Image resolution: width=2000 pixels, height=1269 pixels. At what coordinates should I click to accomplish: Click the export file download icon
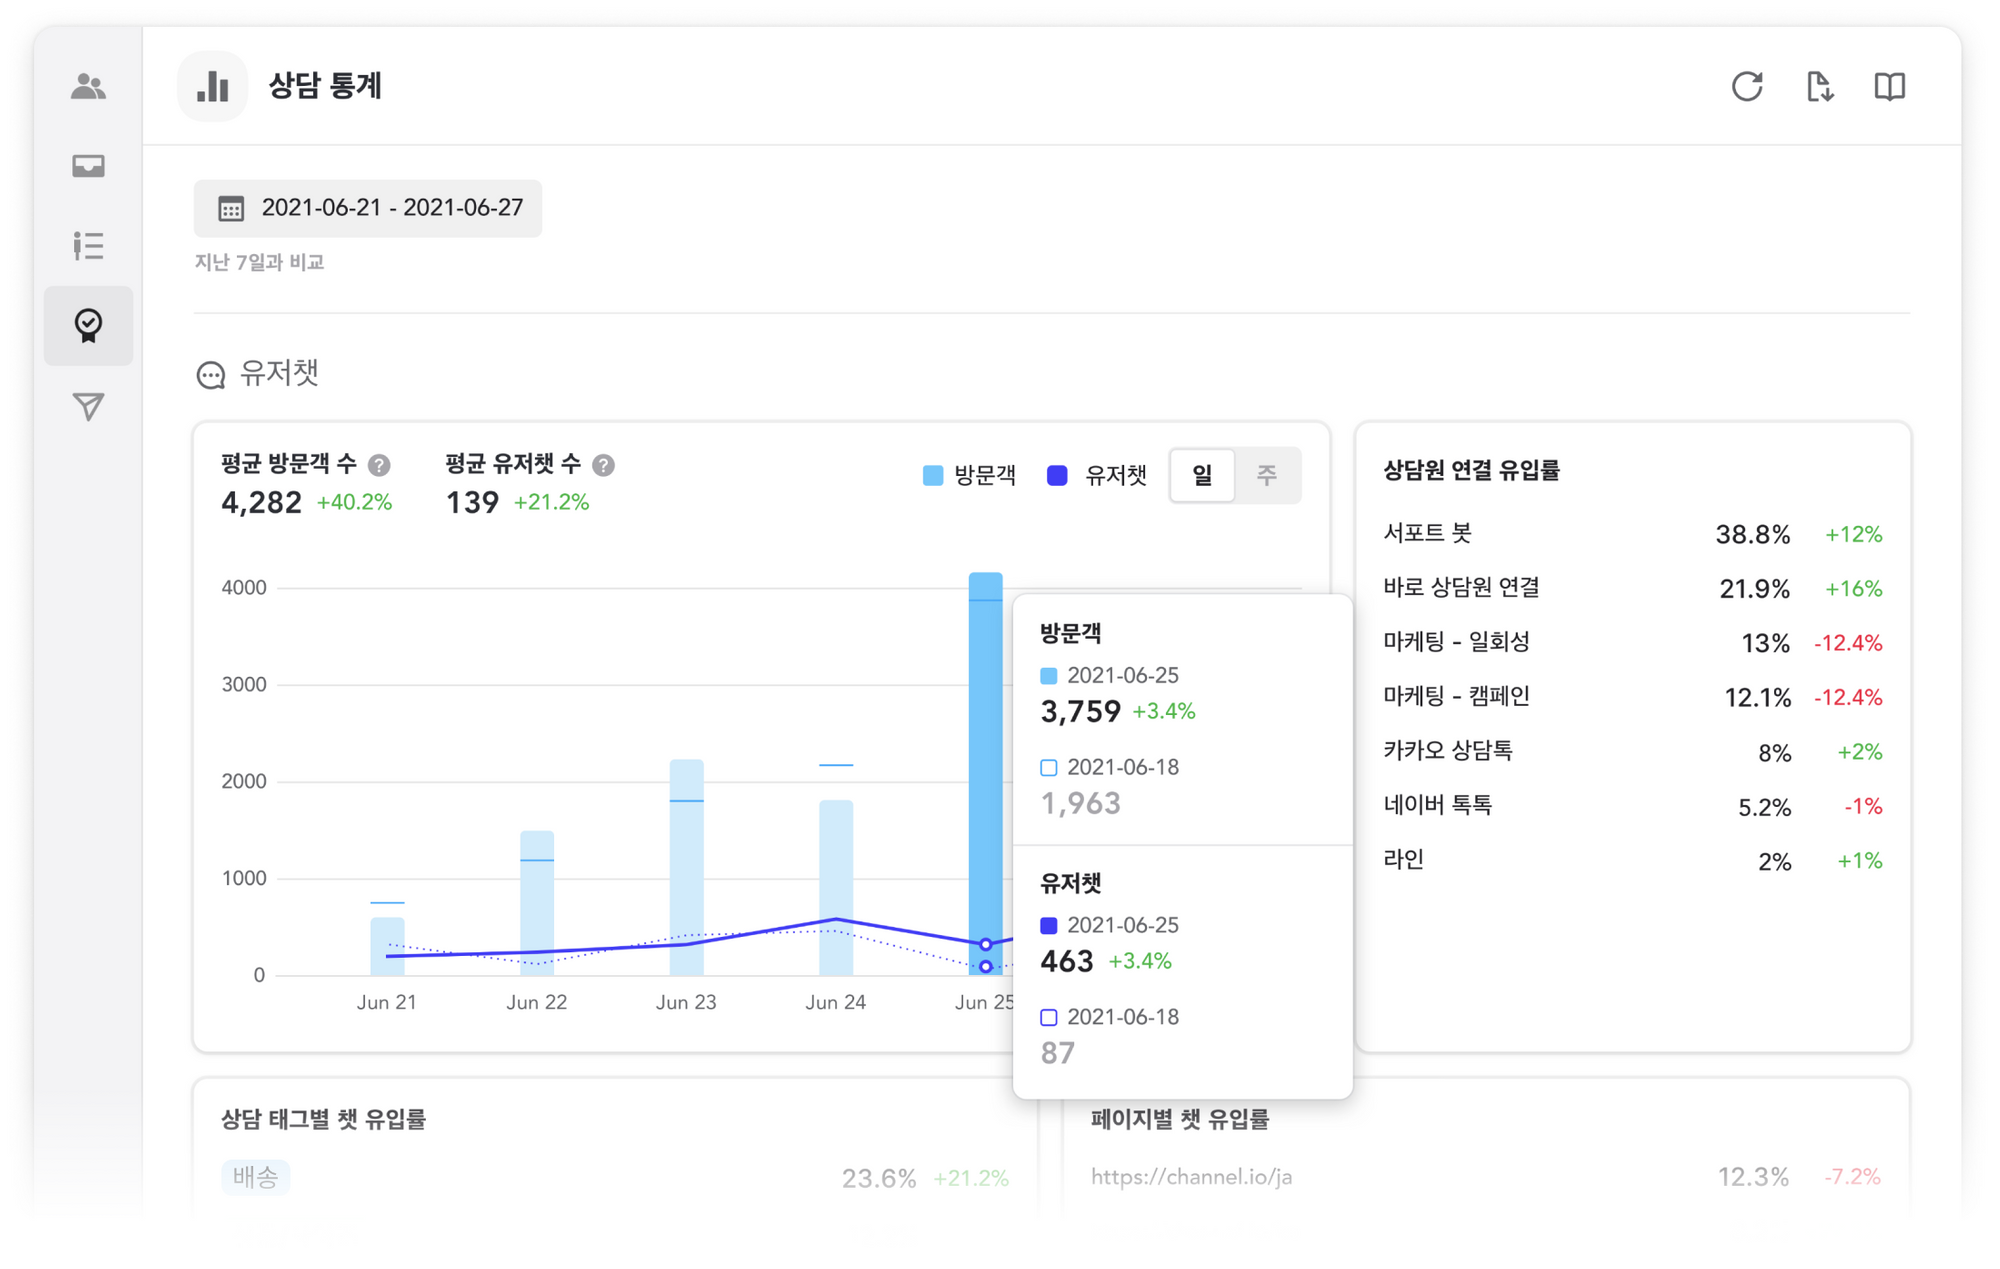(1819, 87)
